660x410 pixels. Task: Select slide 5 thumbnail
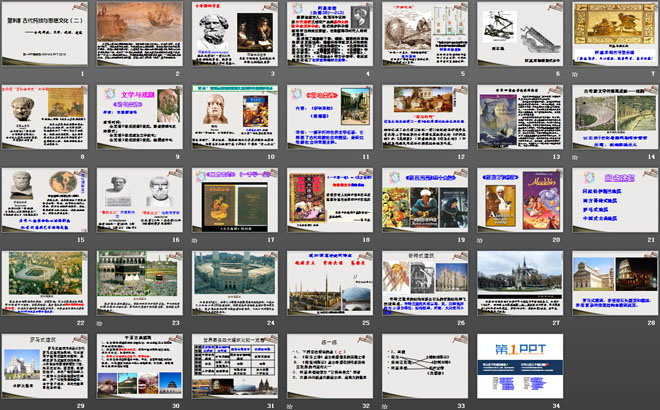coord(425,34)
